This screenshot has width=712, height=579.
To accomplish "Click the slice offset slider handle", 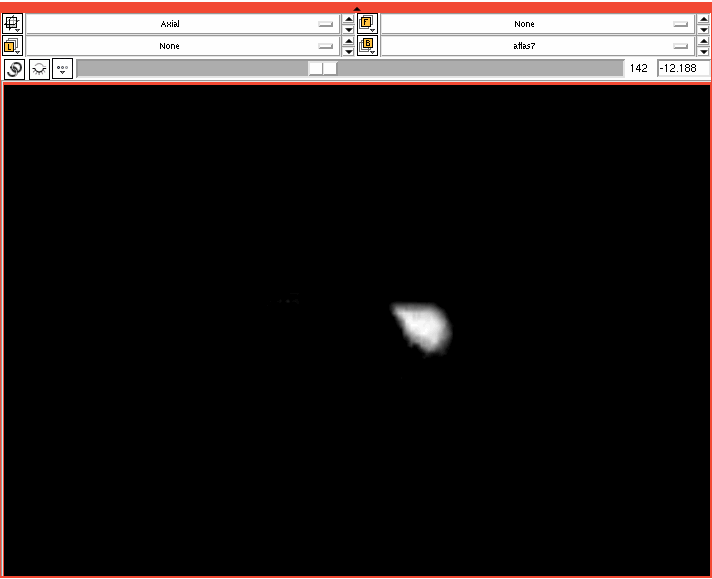I will tap(322, 68).
